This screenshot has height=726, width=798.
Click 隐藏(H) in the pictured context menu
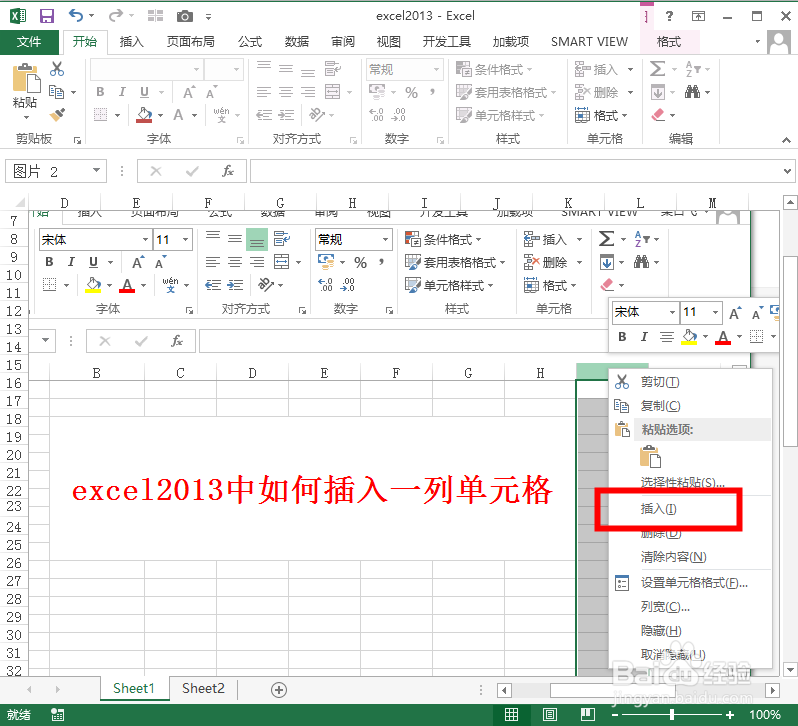661,631
